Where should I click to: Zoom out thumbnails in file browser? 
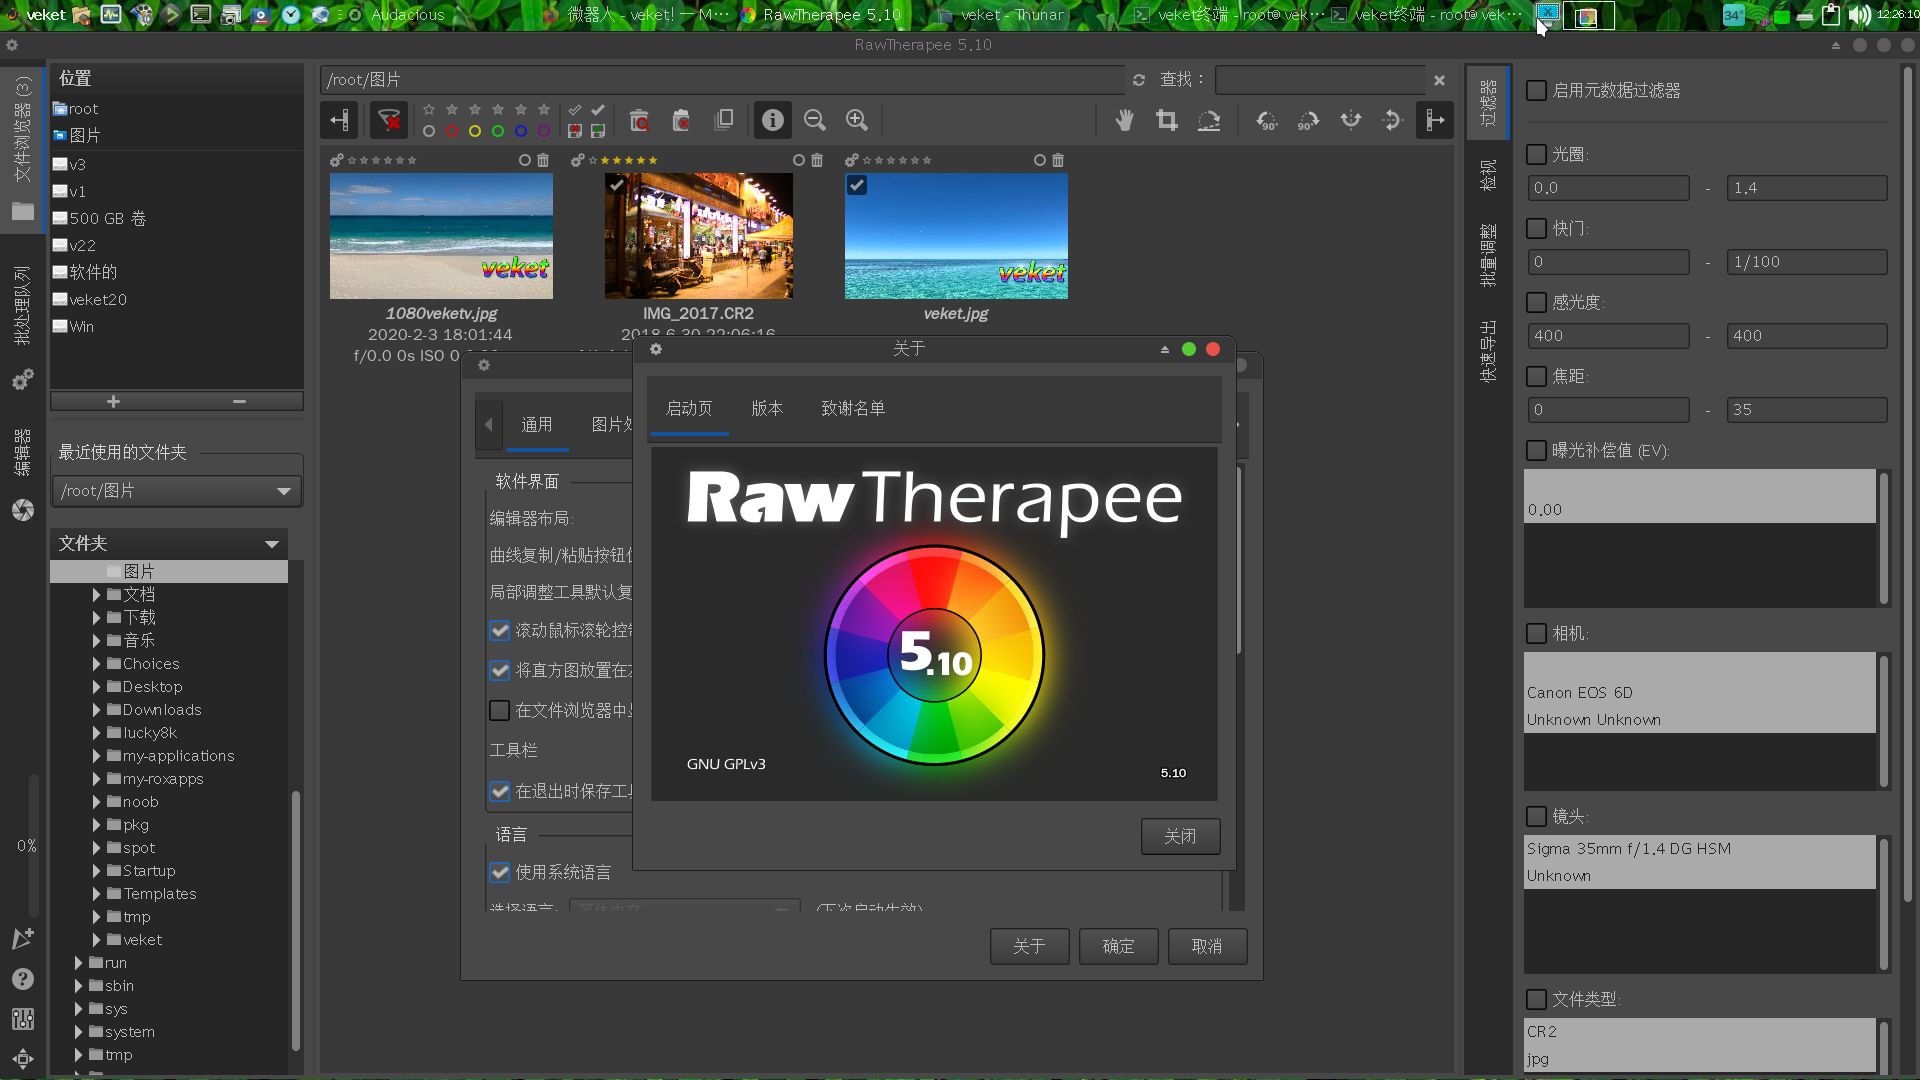coord(815,121)
